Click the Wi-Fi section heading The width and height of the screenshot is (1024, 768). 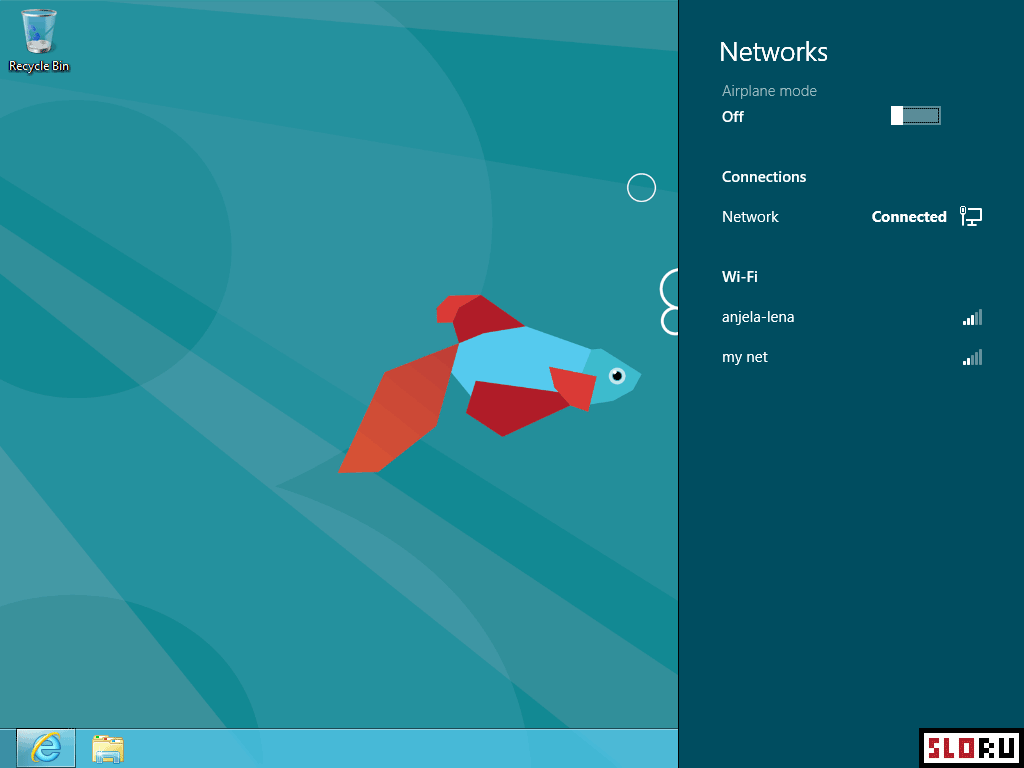coord(740,277)
